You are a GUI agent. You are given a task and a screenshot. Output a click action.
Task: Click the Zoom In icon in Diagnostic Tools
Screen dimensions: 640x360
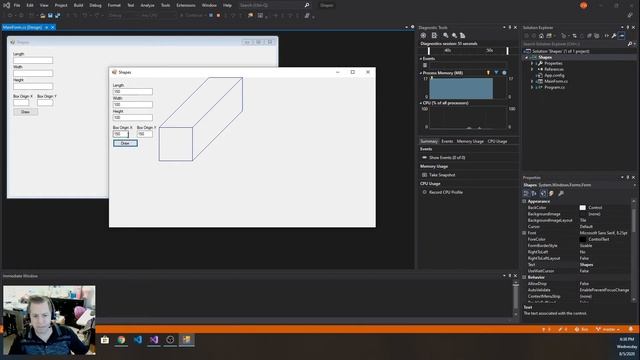coord(446,36)
